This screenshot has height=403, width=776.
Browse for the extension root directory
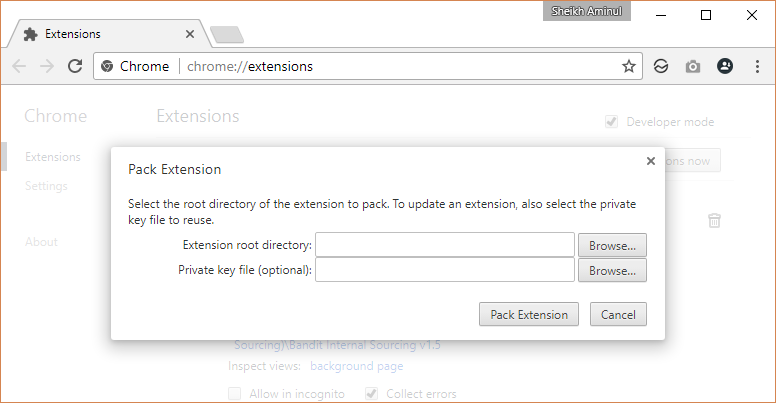pyautogui.click(x=612, y=245)
